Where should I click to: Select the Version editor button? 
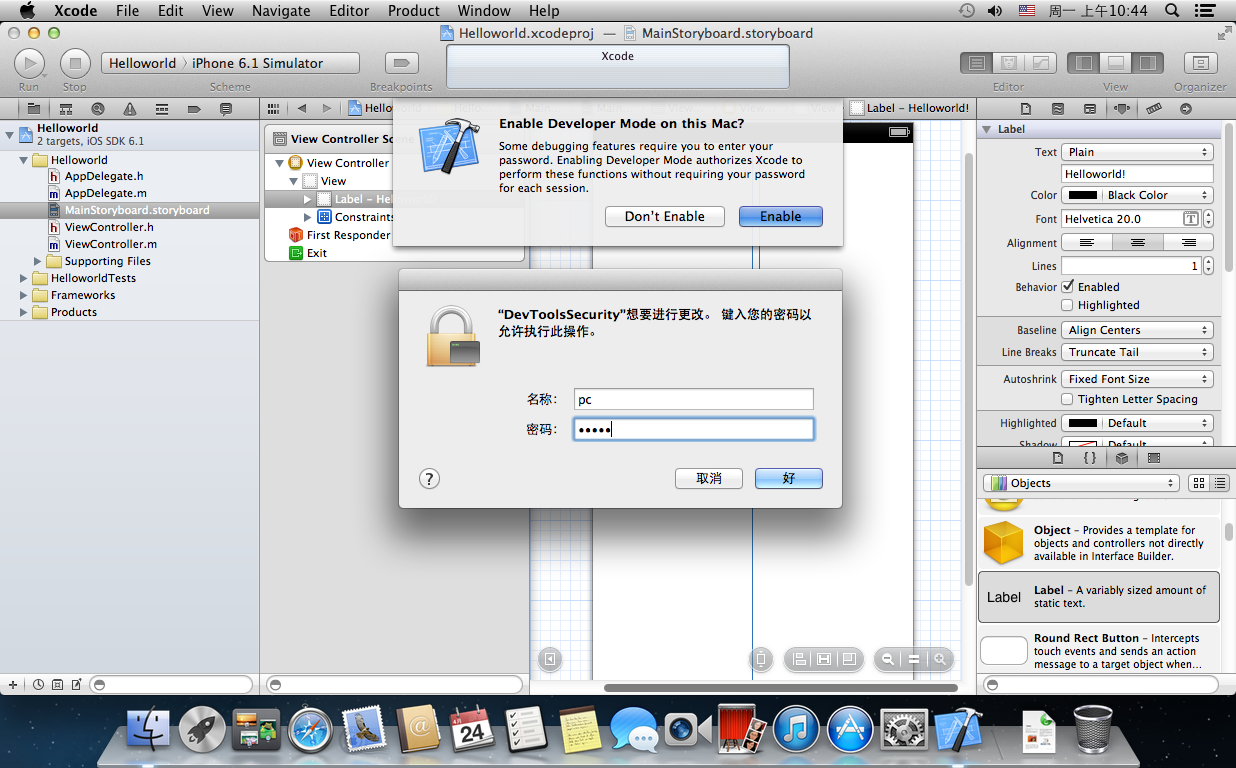(1041, 63)
